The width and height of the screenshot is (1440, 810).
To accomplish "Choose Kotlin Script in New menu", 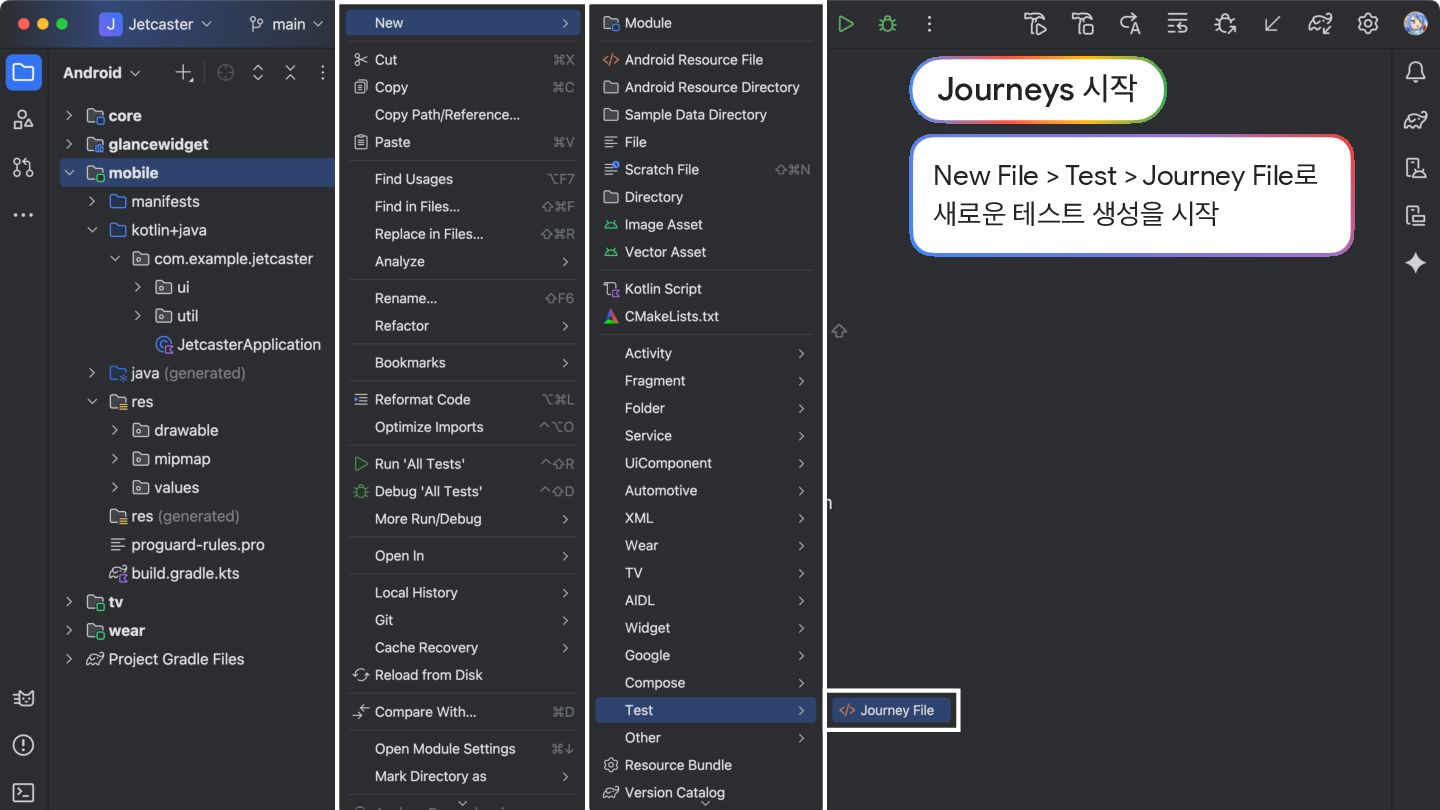I will (706, 289).
